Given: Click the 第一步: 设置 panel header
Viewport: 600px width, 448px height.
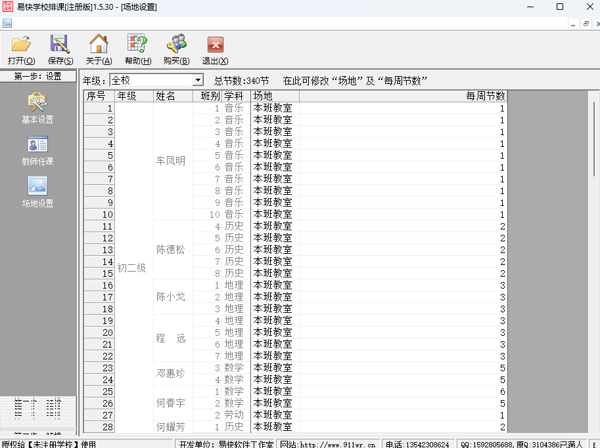Looking at the screenshot, I should click(38, 76).
